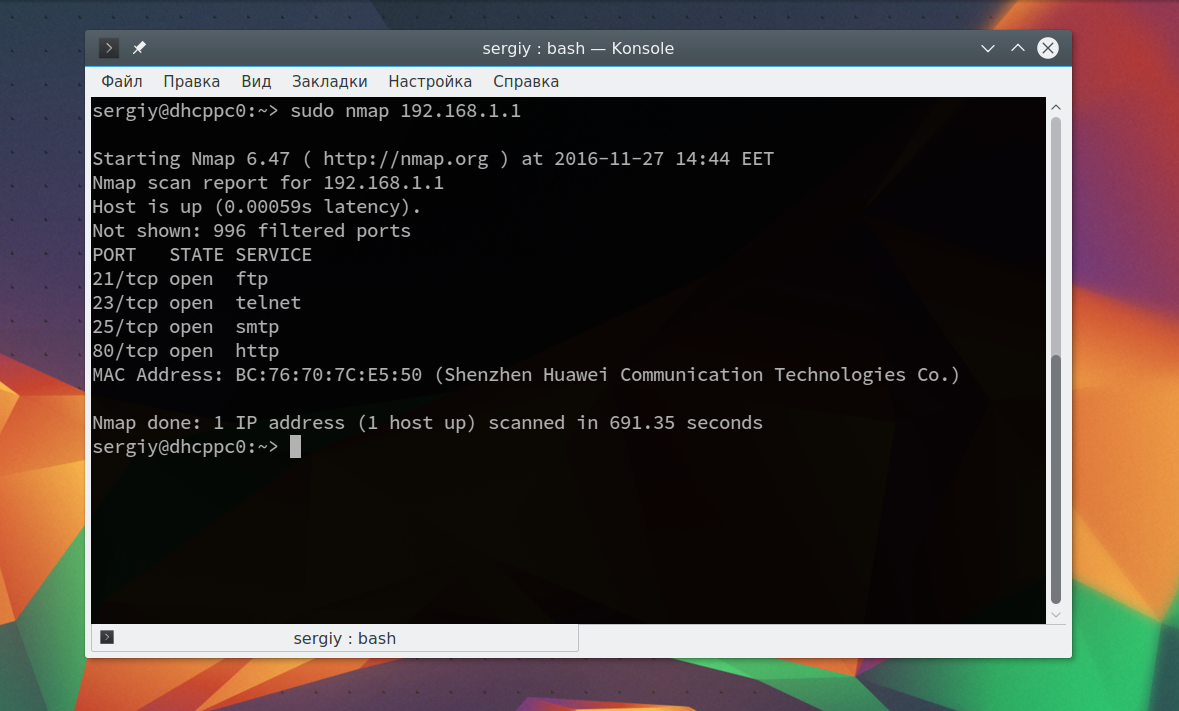1179x711 pixels.
Task: Click the '21/tcp open ftp' row
Action: [180, 279]
